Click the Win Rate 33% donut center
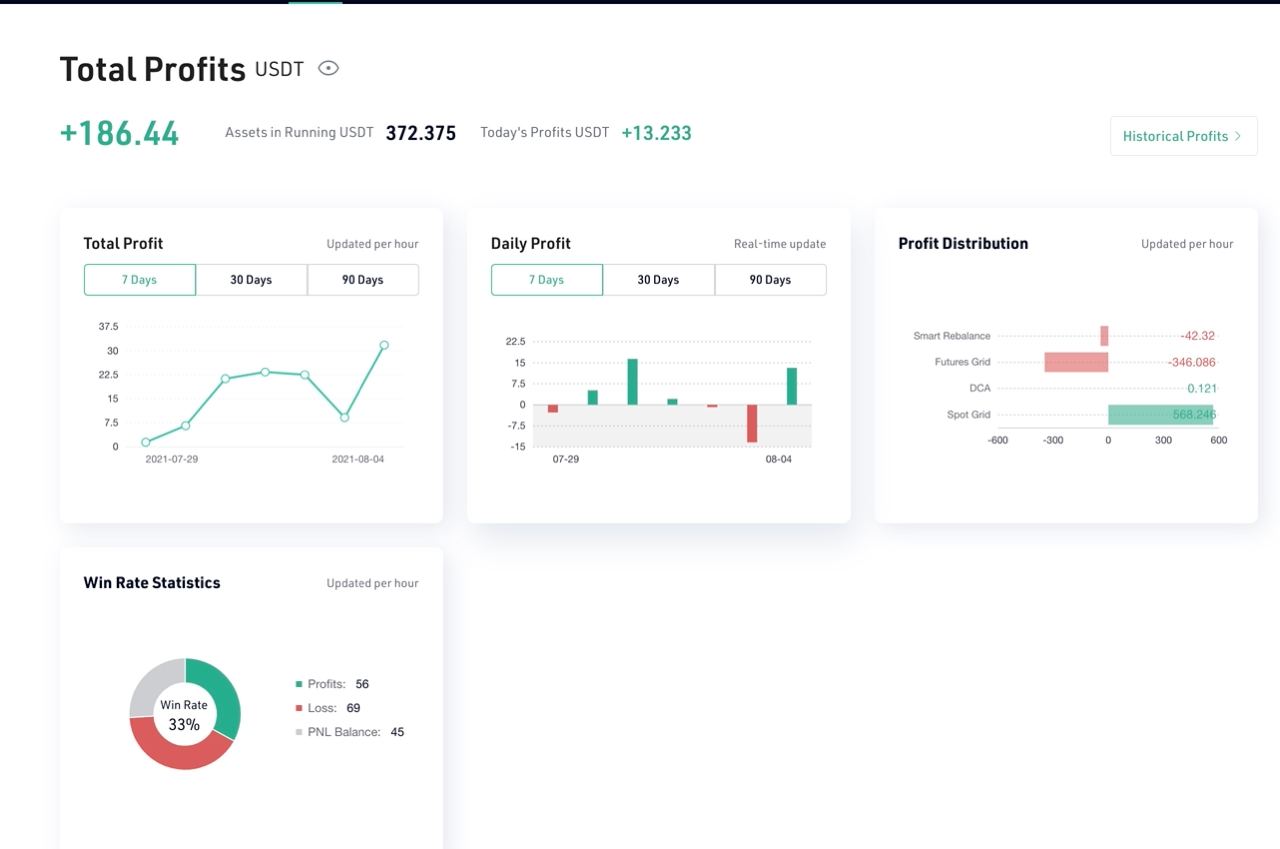The height and width of the screenshot is (849, 1280). (184, 714)
